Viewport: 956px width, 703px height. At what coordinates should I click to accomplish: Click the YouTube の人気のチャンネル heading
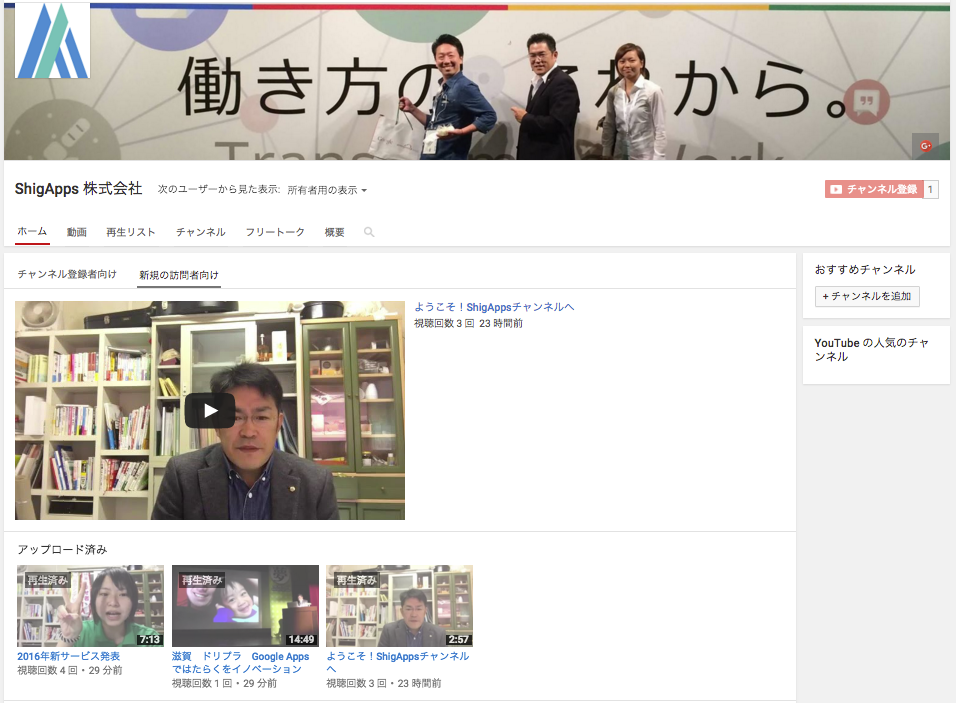click(872, 350)
